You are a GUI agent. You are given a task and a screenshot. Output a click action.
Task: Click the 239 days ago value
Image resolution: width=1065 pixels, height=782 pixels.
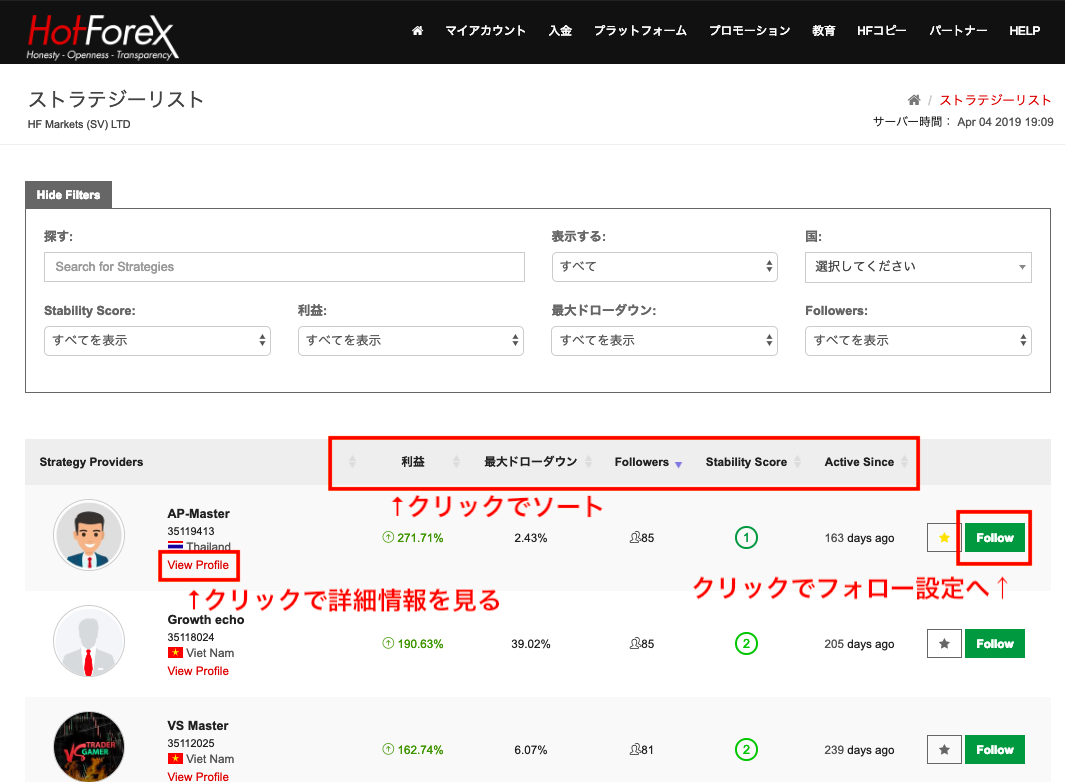(859, 750)
